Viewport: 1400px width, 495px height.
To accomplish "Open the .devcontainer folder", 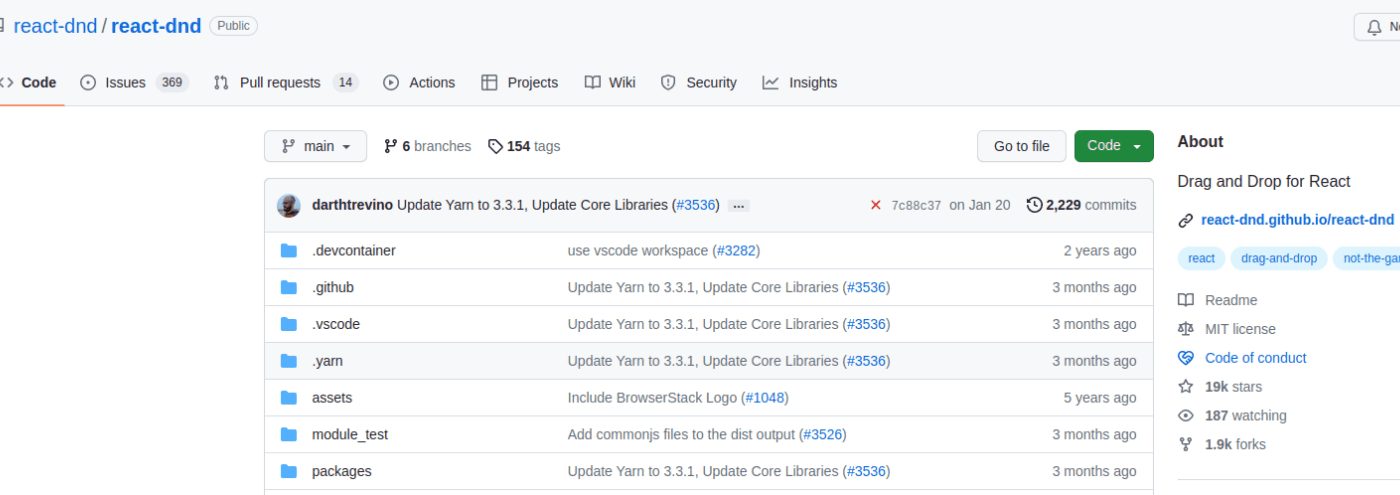I will pyautogui.click(x=354, y=251).
